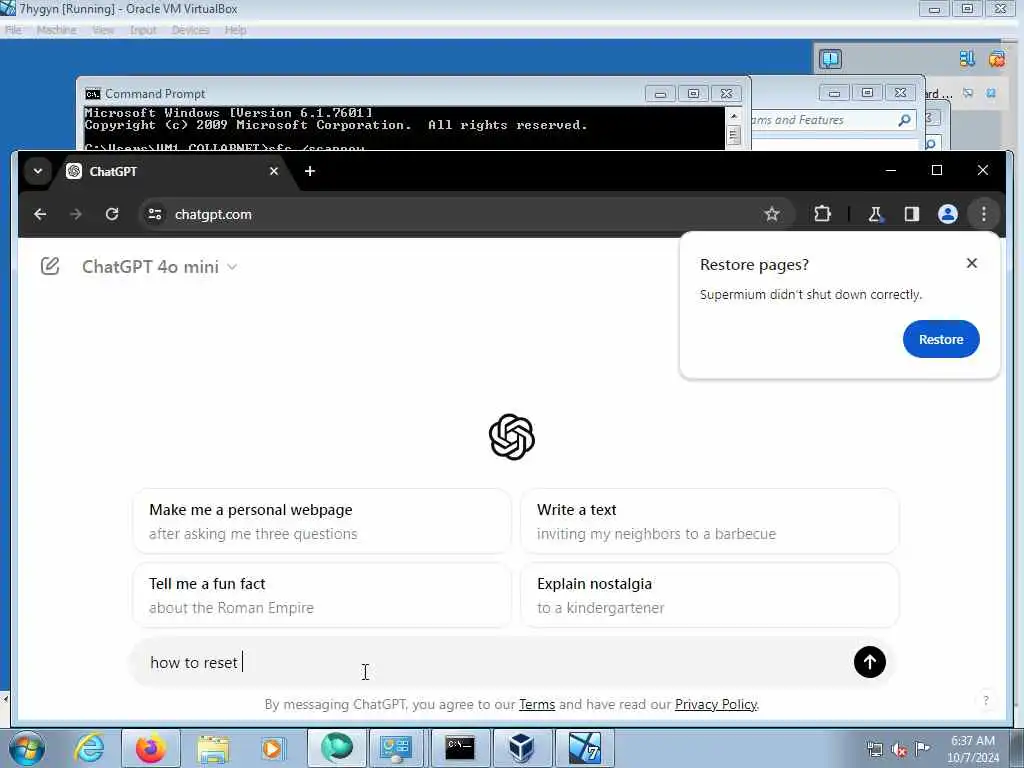
Task: Open Windows Explorer folder on the taskbar
Action: click(x=213, y=748)
